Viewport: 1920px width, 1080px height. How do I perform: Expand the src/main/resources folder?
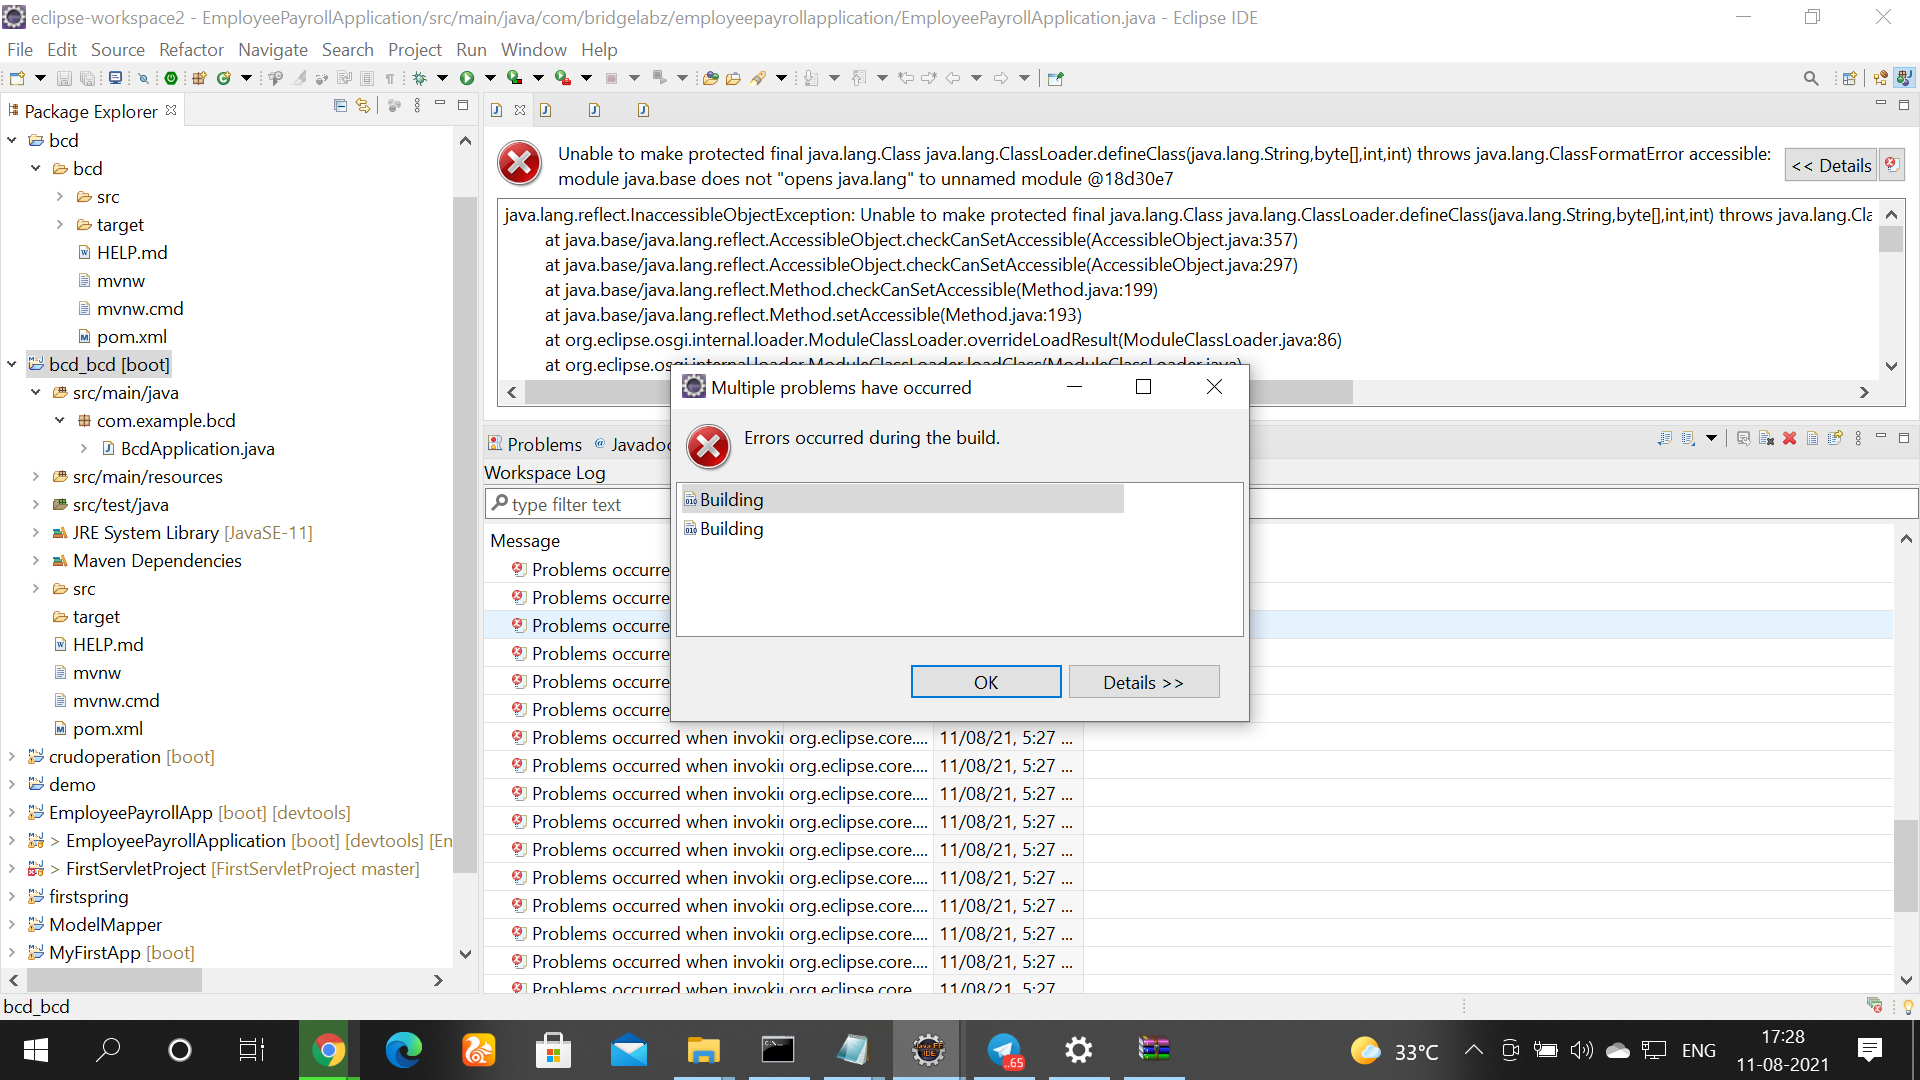click(36, 476)
